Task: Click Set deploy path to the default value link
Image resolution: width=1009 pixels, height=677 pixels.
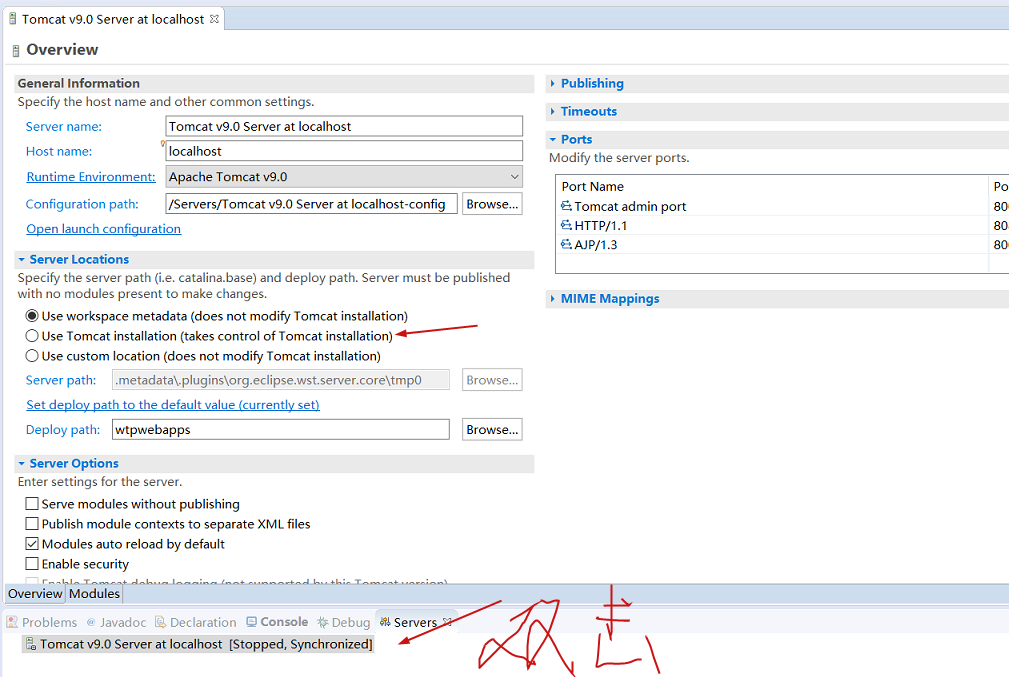Action: [173, 405]
